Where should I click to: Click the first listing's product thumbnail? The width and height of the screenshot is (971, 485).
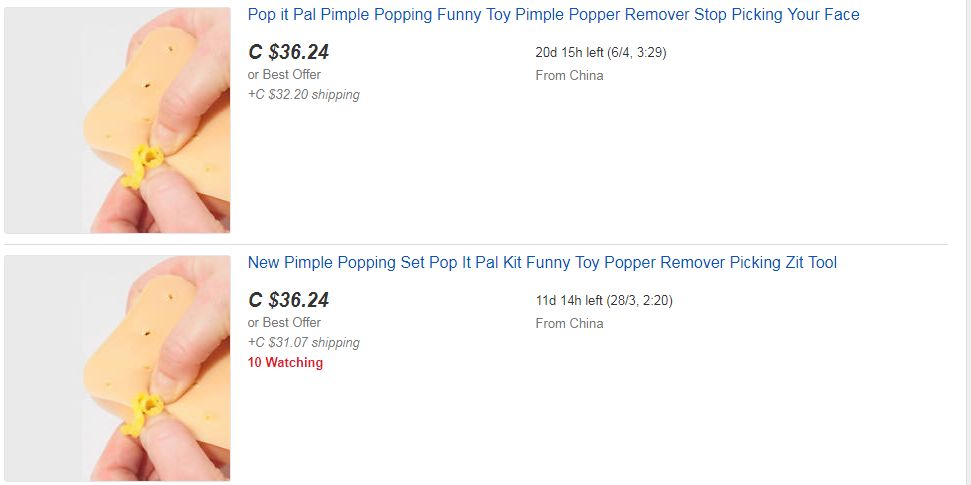point(117,120)
